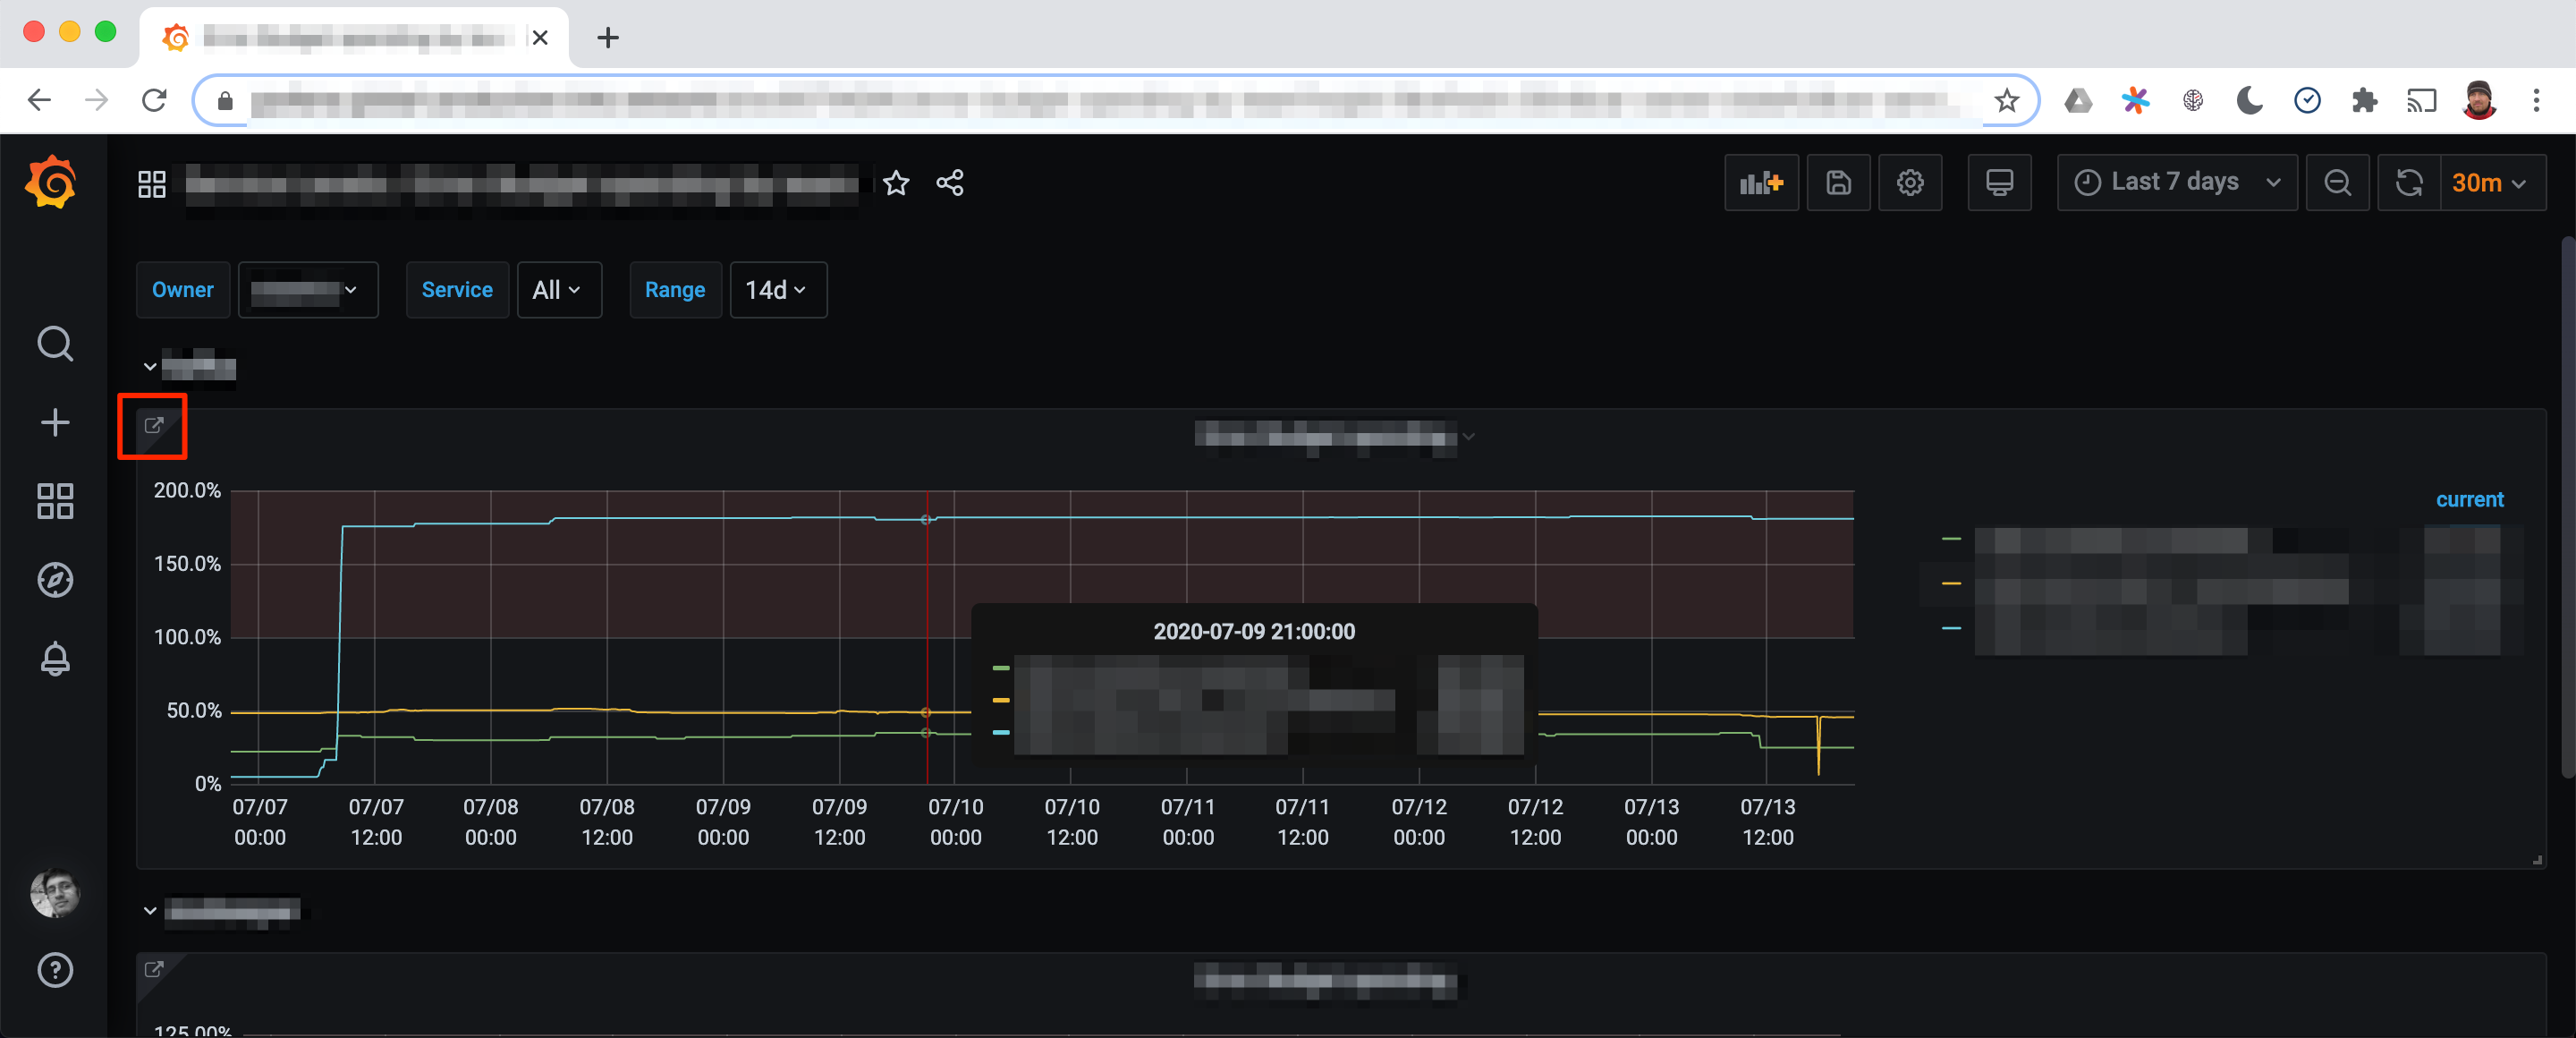Screen dimensions: 2576x1038
Task: Open Explore compass icon in sidebar
Action: (55, 580)
